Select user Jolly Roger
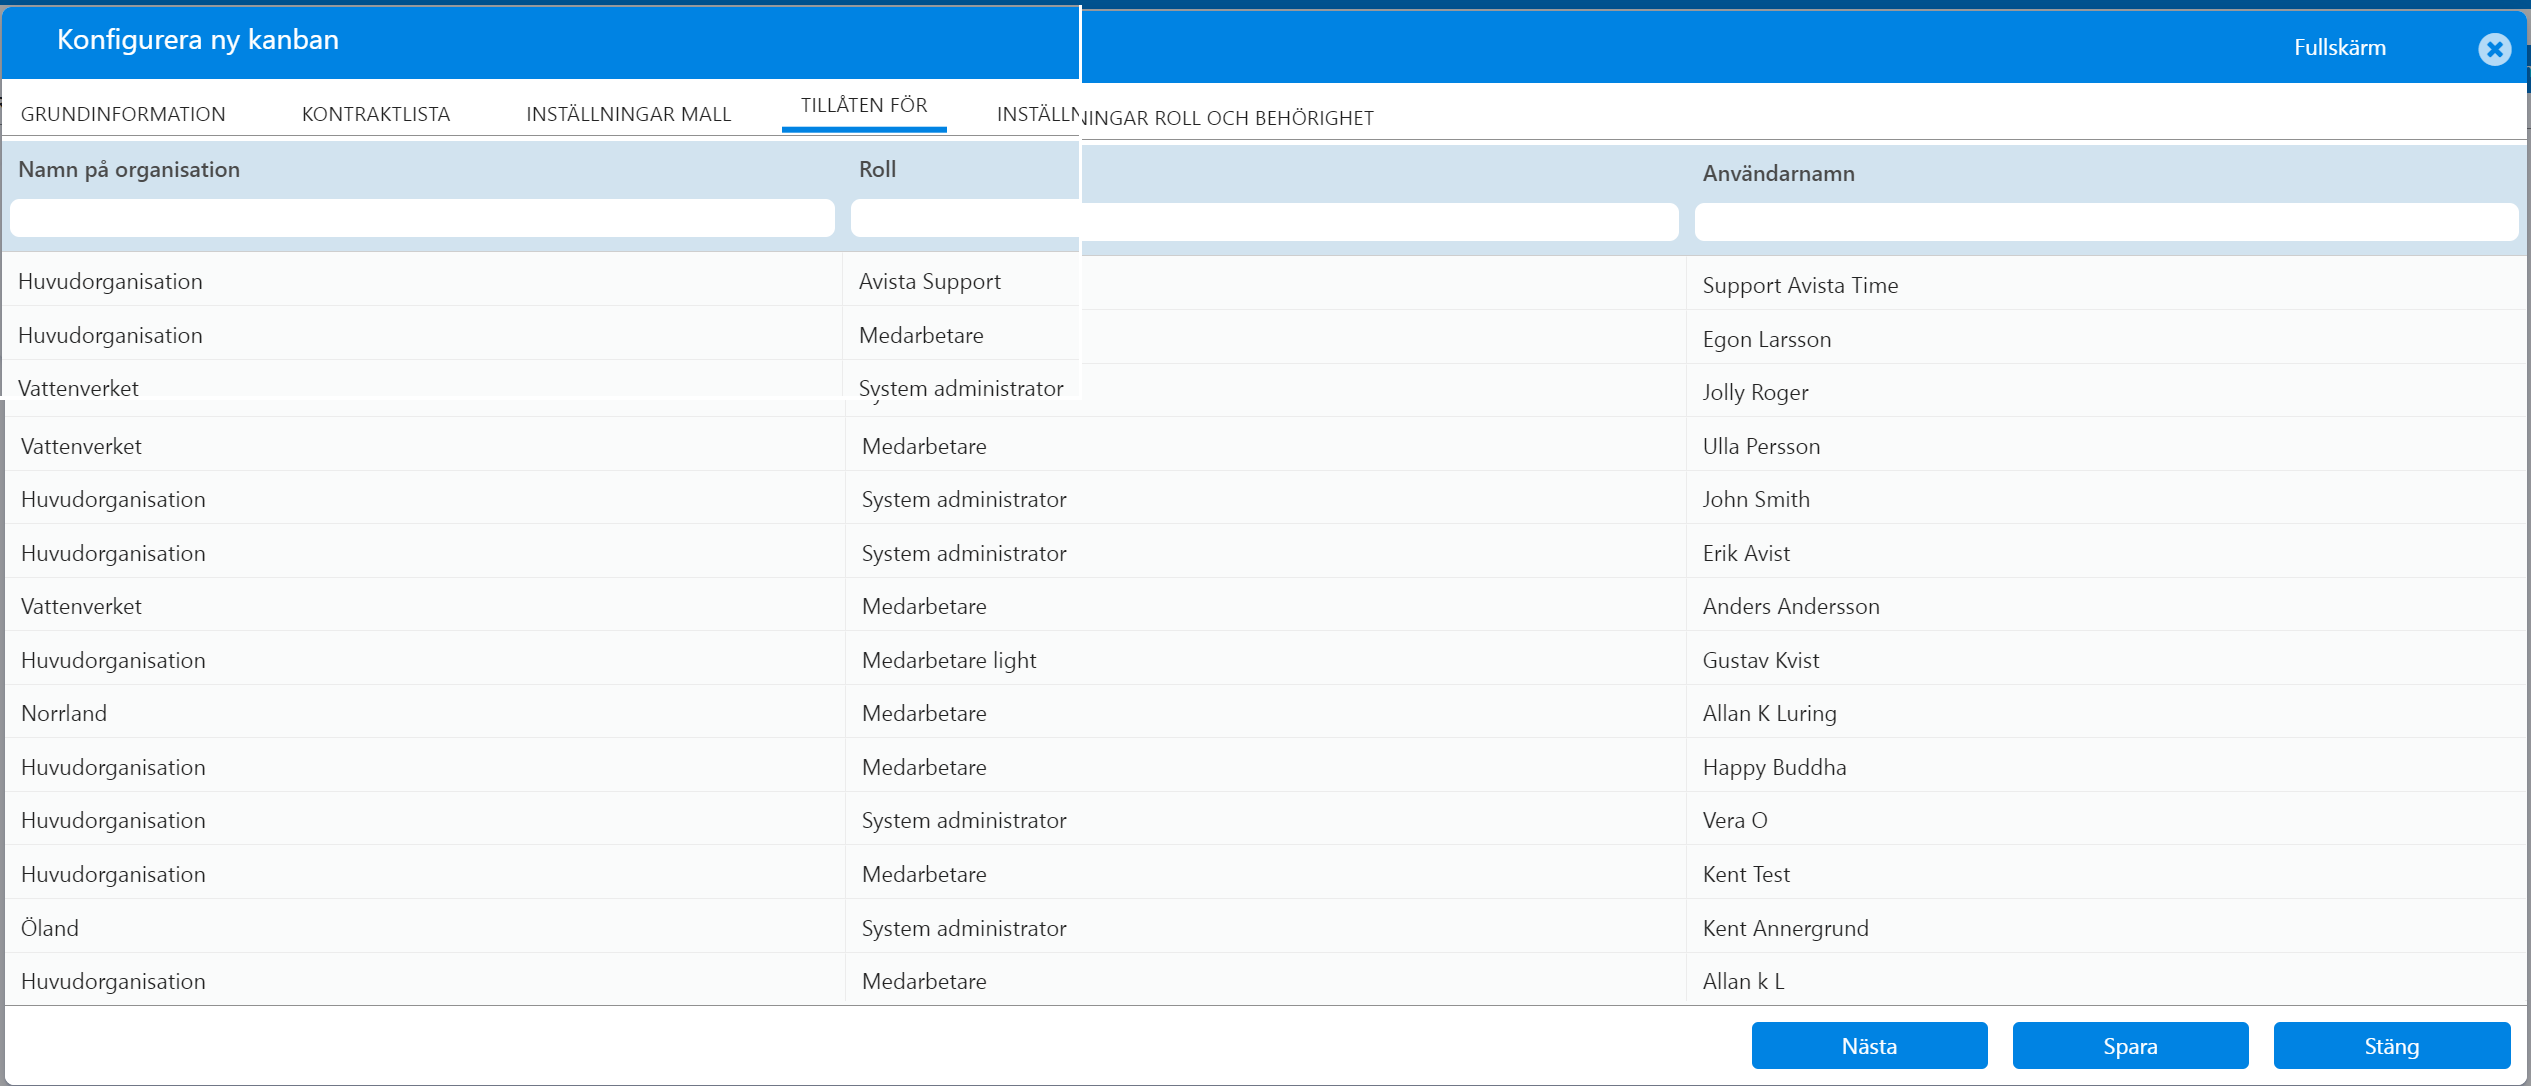Screen dimensions: 2531x1086 [x=1755, y=392]
